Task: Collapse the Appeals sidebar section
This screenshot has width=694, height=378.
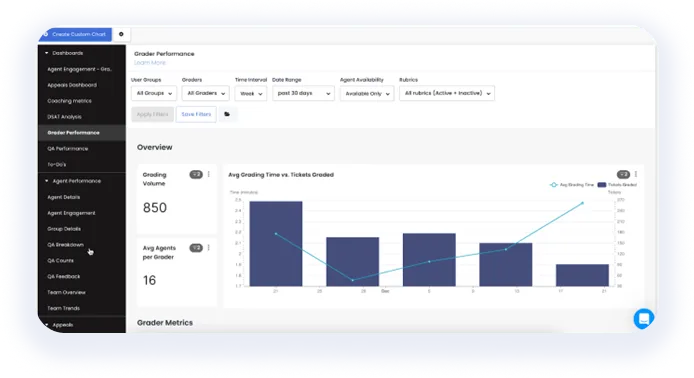Action: tap(59, 325)
